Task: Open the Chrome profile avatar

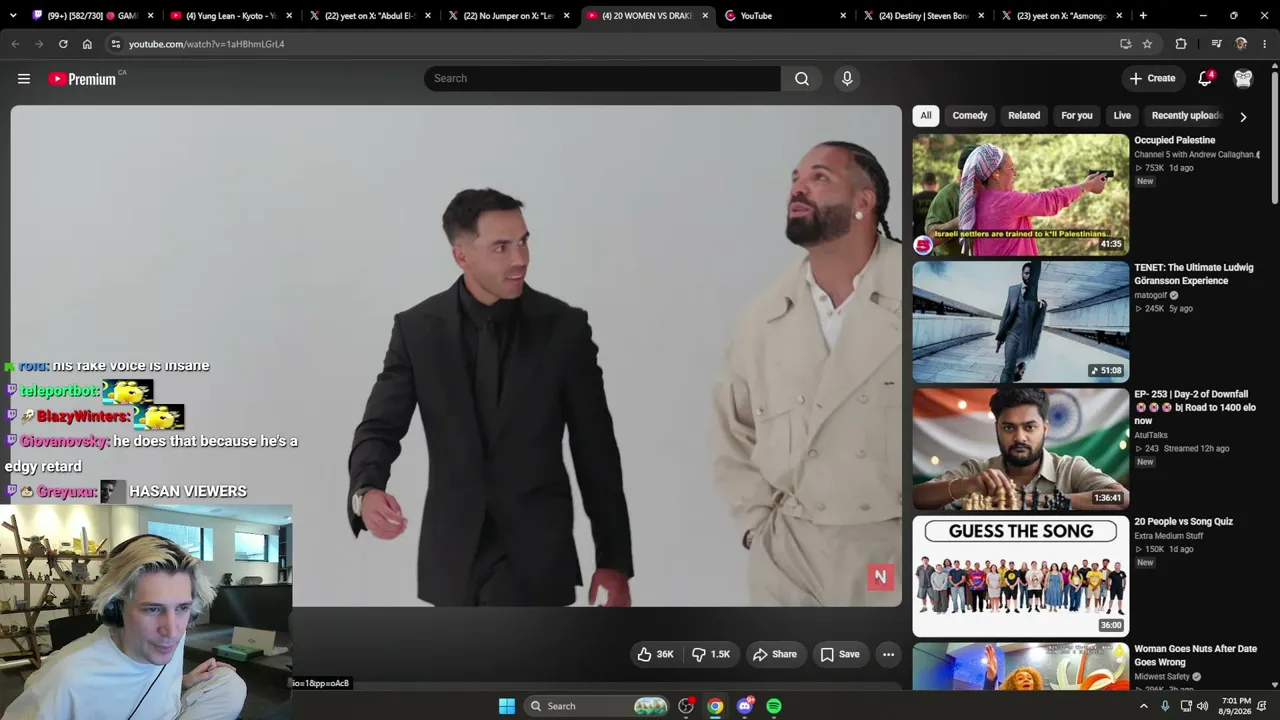Action: 1241,44
